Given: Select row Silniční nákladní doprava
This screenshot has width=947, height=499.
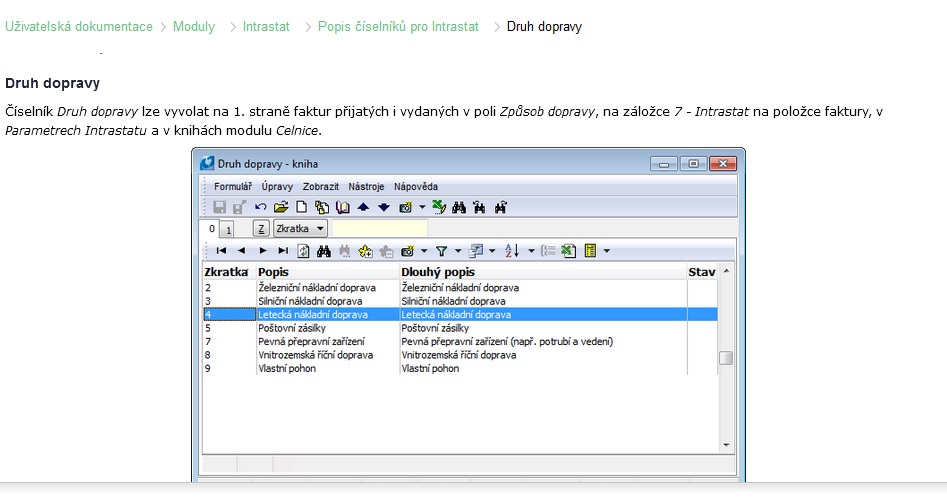Looking at the screenshot, I should pos(460,301).
